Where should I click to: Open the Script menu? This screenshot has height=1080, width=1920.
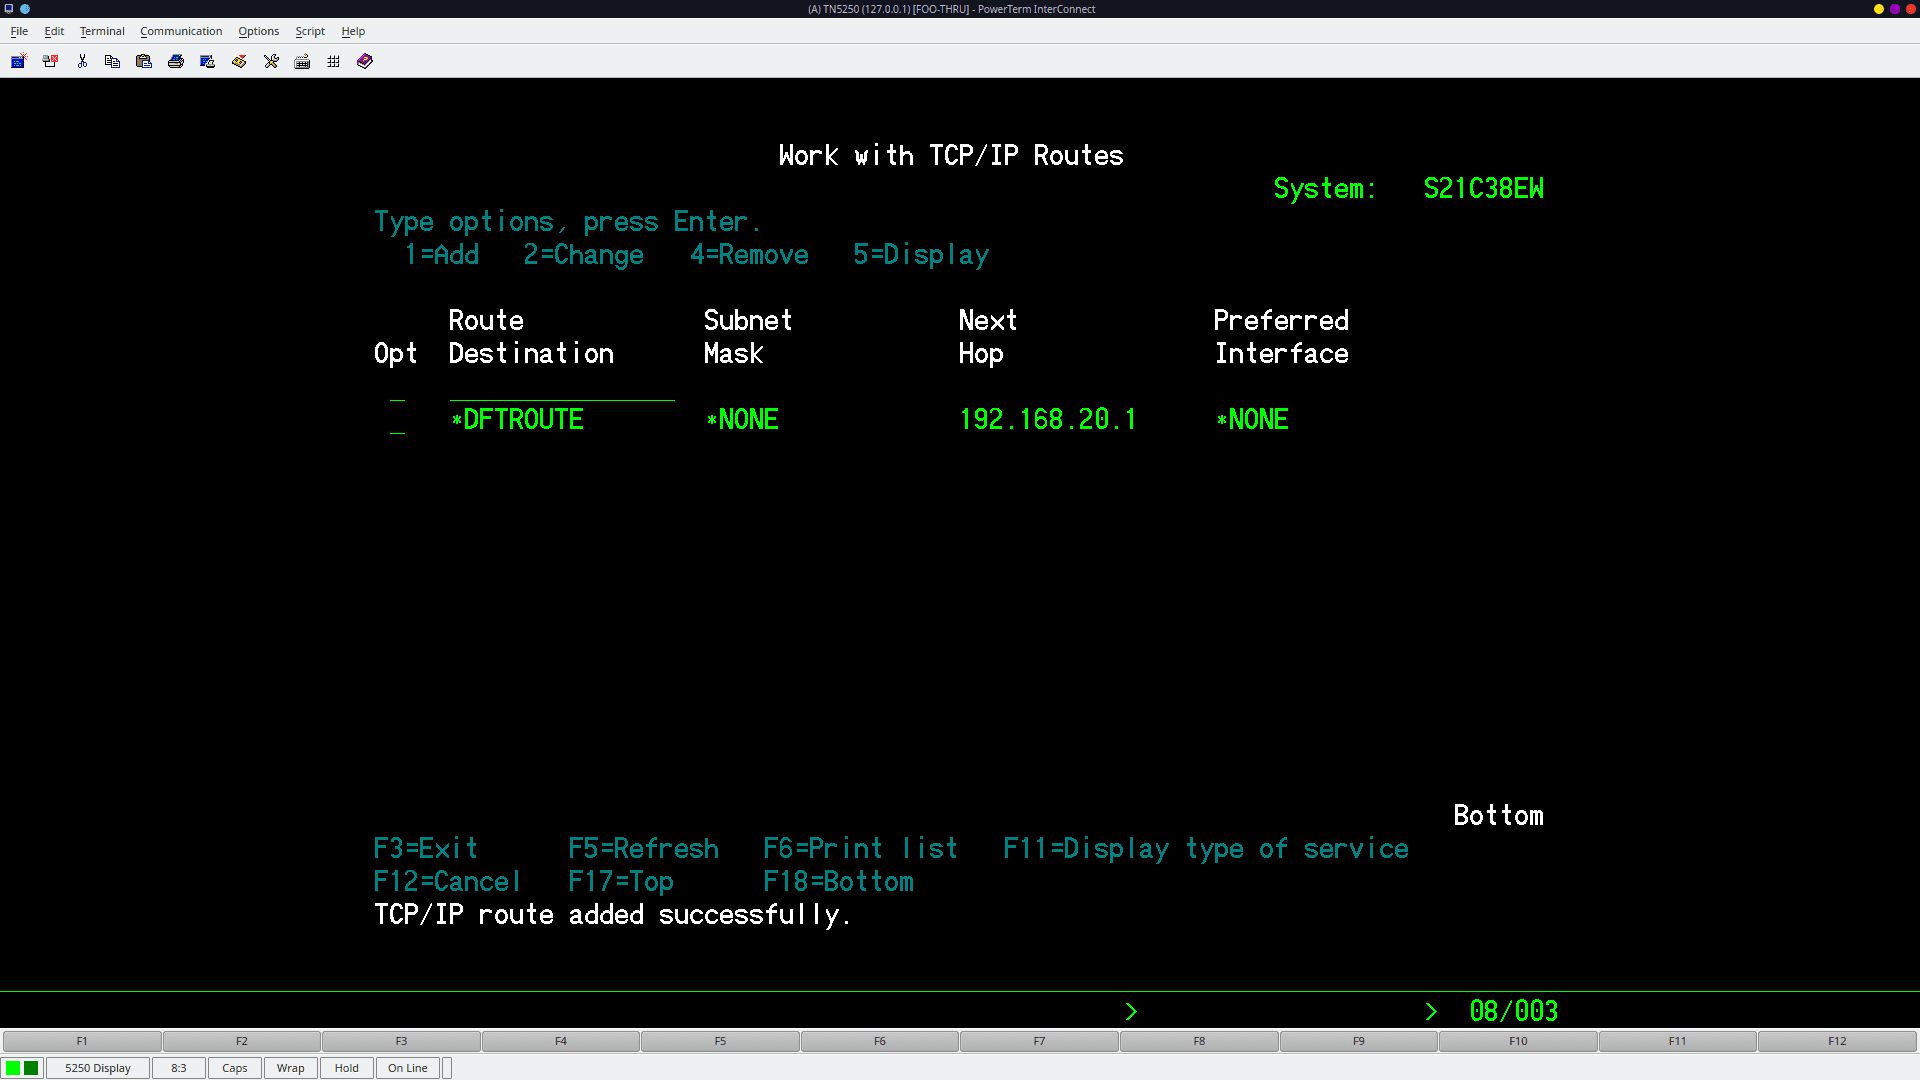pyautogui.click(x=310, y=31)
